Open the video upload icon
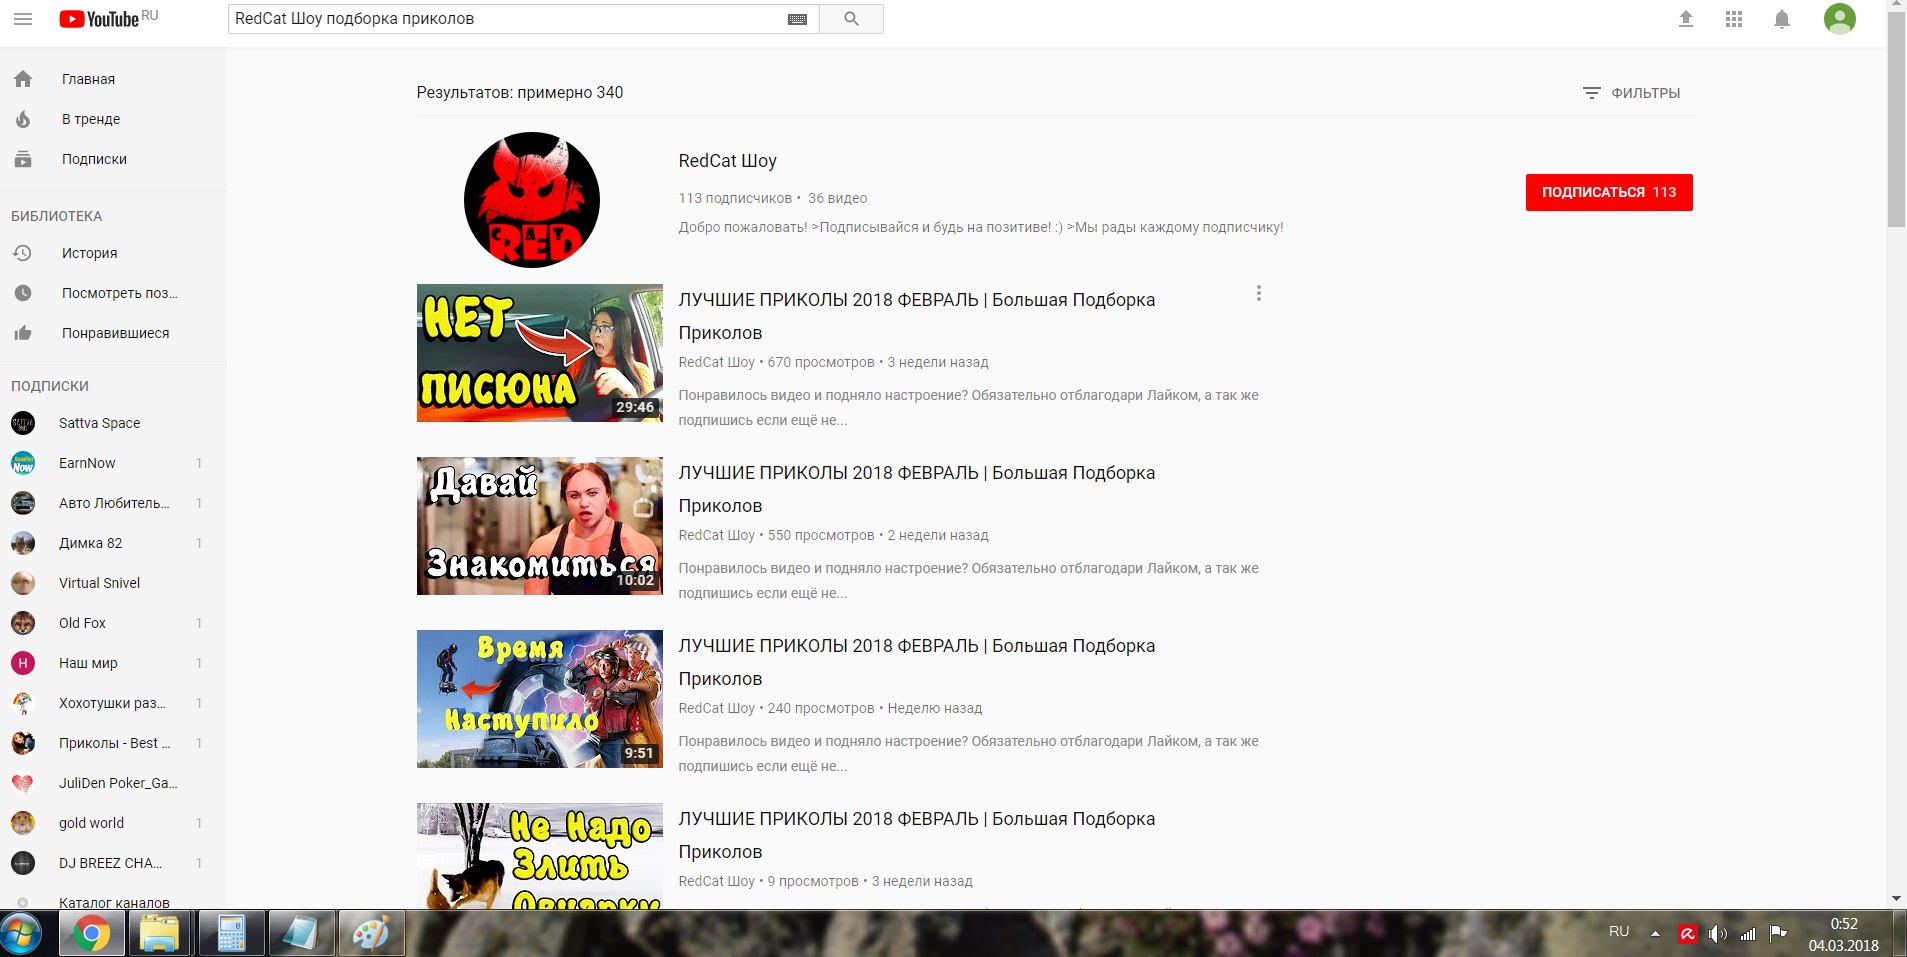The width and height of the screenshot is (1907, 957). 1686,19
